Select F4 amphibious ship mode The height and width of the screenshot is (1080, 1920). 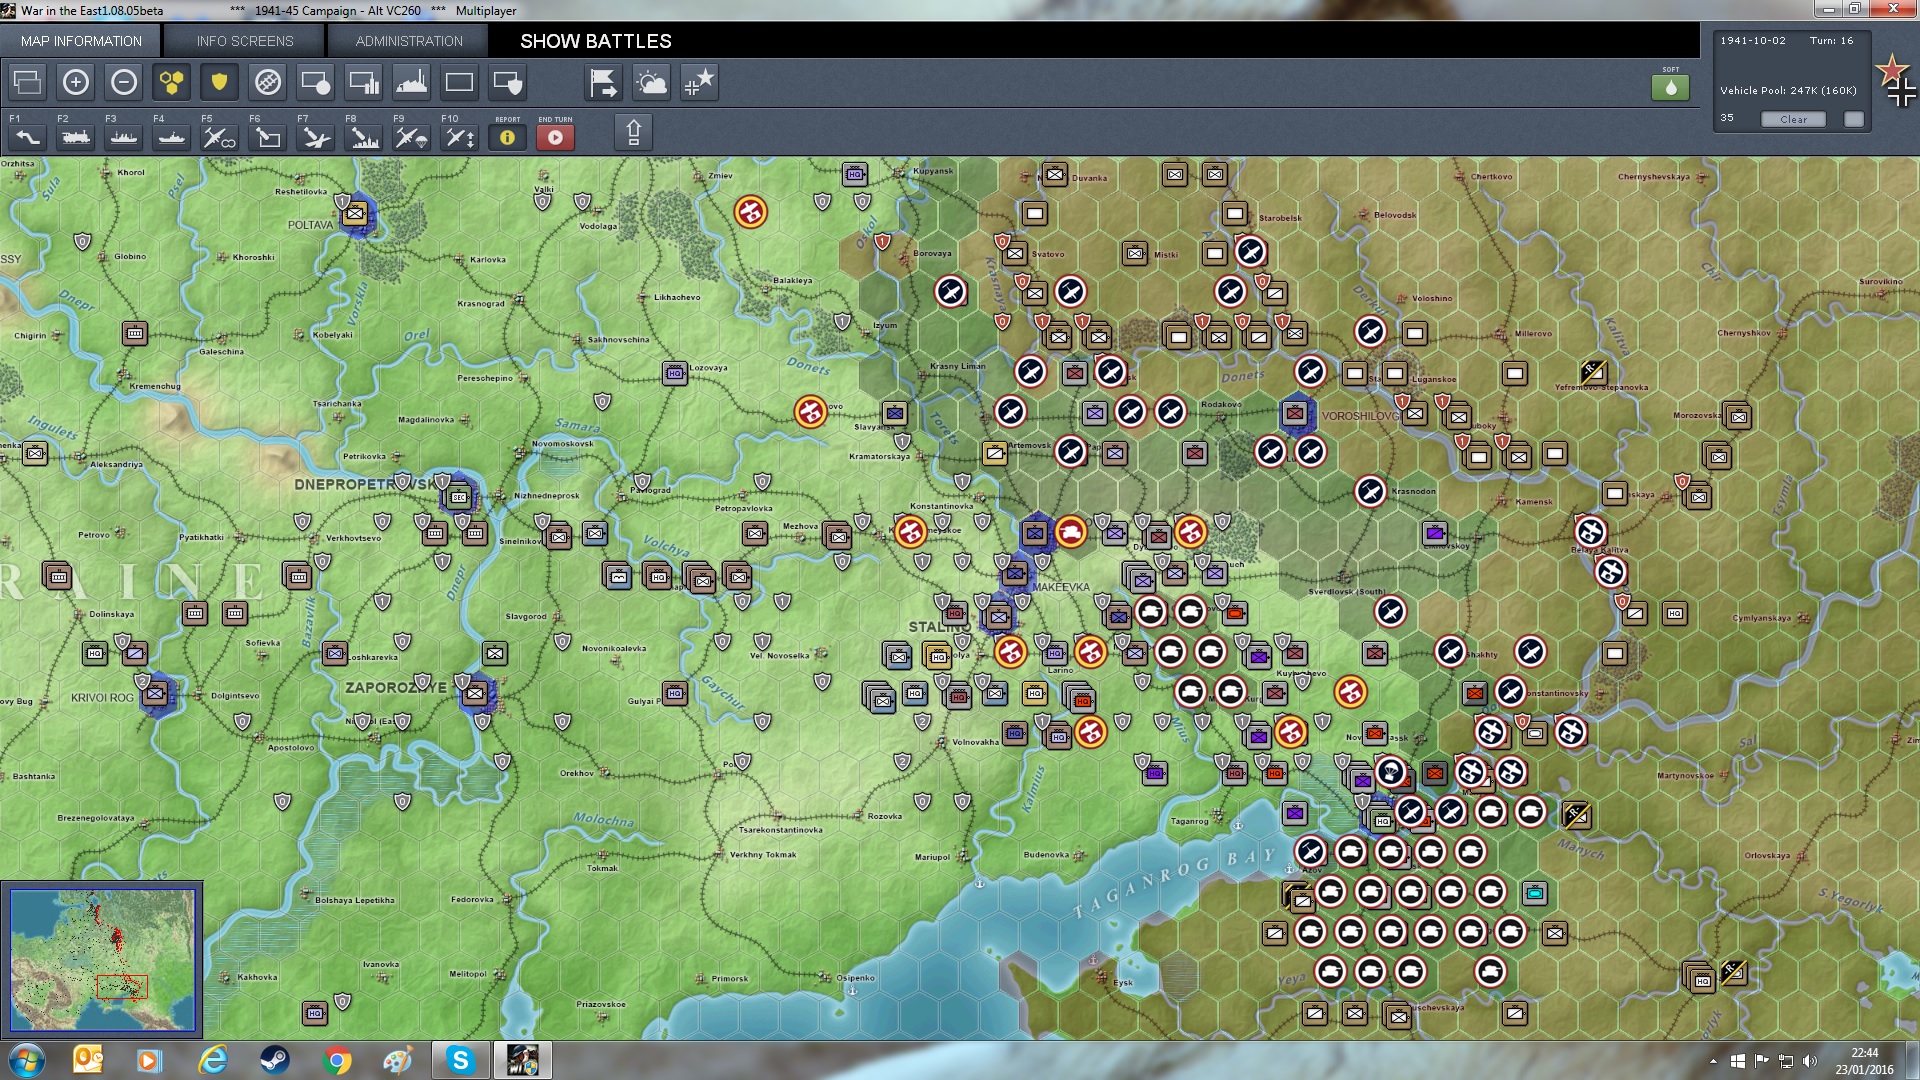(172, 137)
